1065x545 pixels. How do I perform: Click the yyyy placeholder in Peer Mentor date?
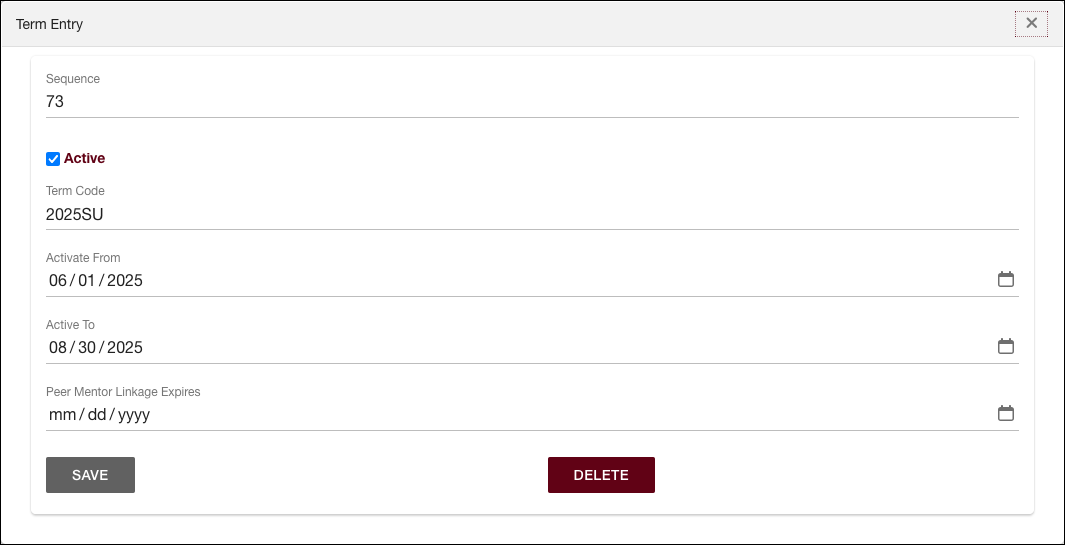click(x=134, y=415)
